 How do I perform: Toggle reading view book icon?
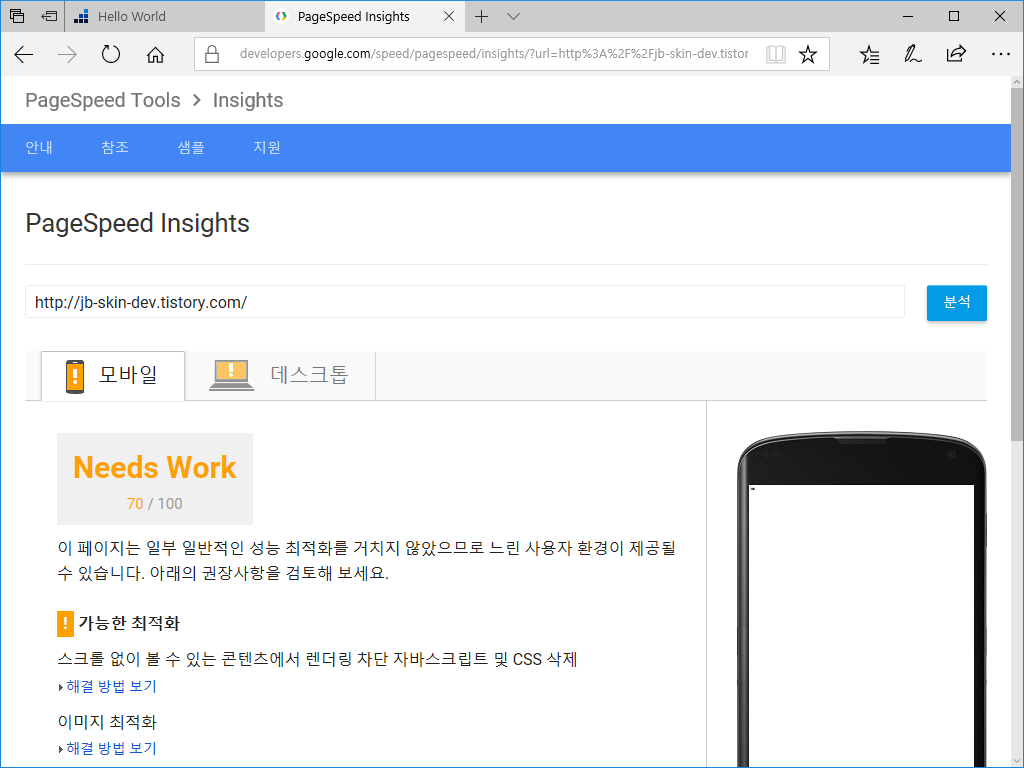click(775, 54)
